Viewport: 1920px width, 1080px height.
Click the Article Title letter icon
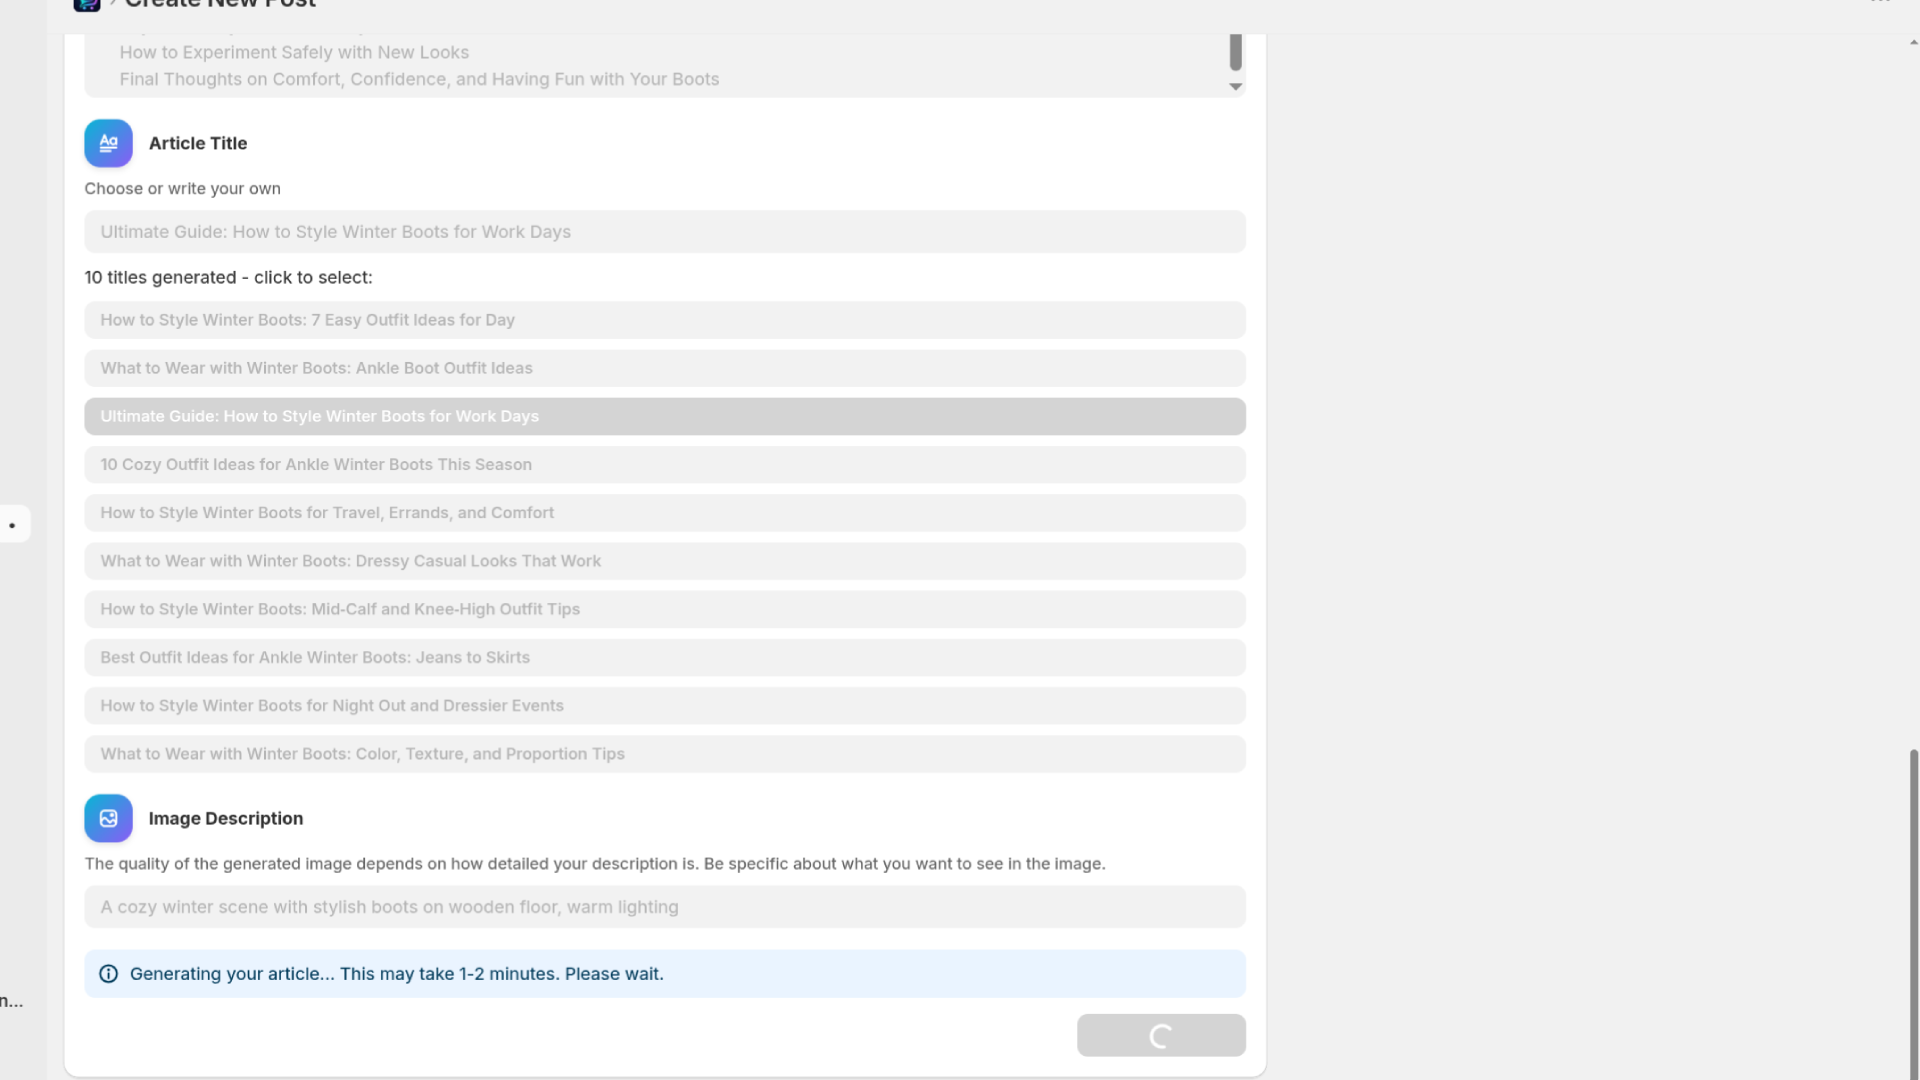pos(108,143)
